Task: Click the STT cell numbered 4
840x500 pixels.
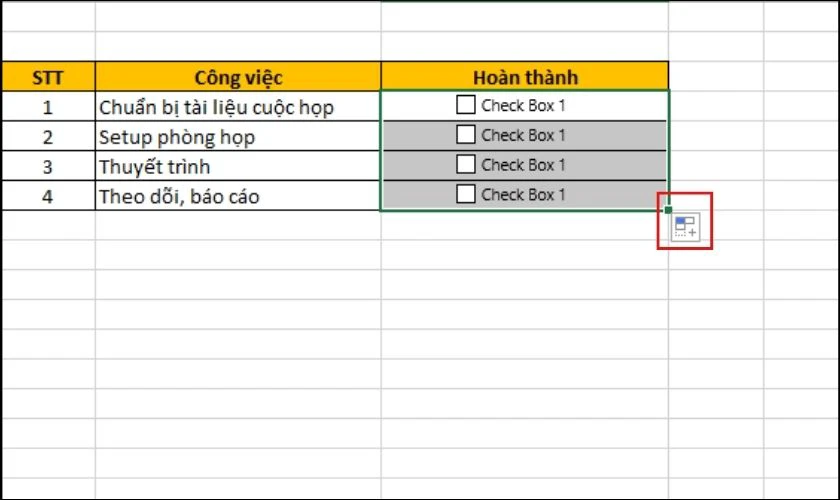Action: click(48, 196)
